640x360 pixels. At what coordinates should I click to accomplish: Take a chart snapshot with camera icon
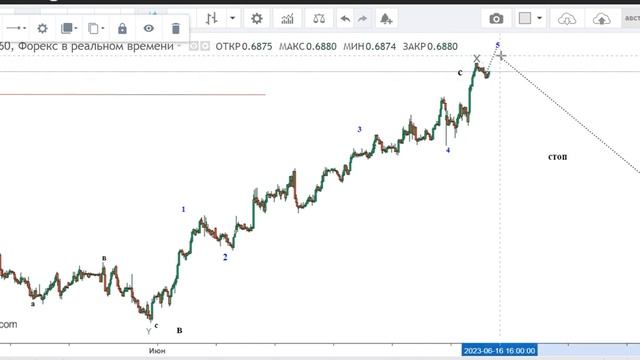pos(496,19)
